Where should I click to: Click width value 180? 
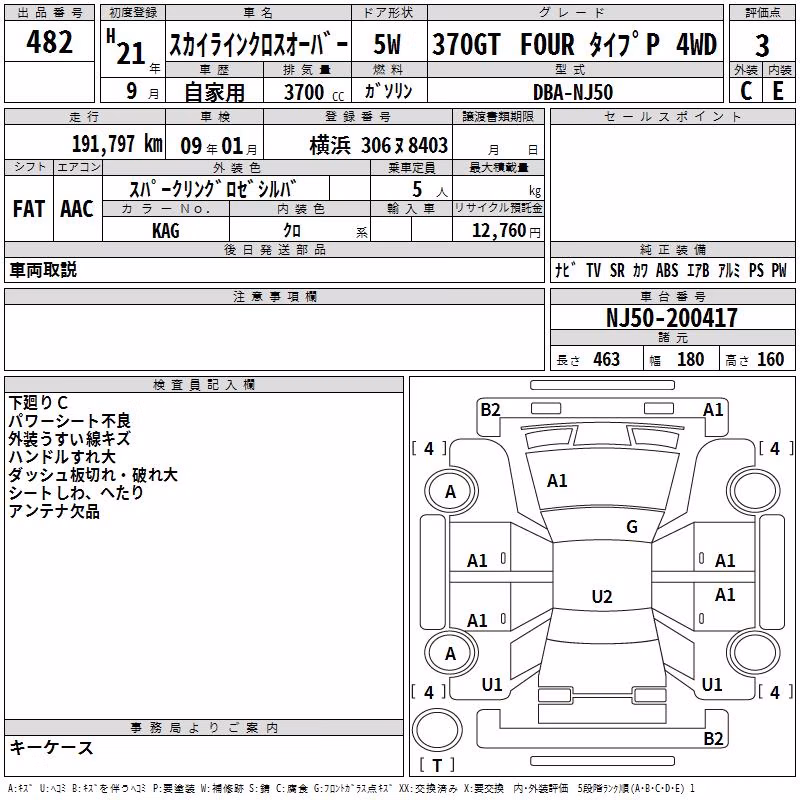click(x=690, y=360)
